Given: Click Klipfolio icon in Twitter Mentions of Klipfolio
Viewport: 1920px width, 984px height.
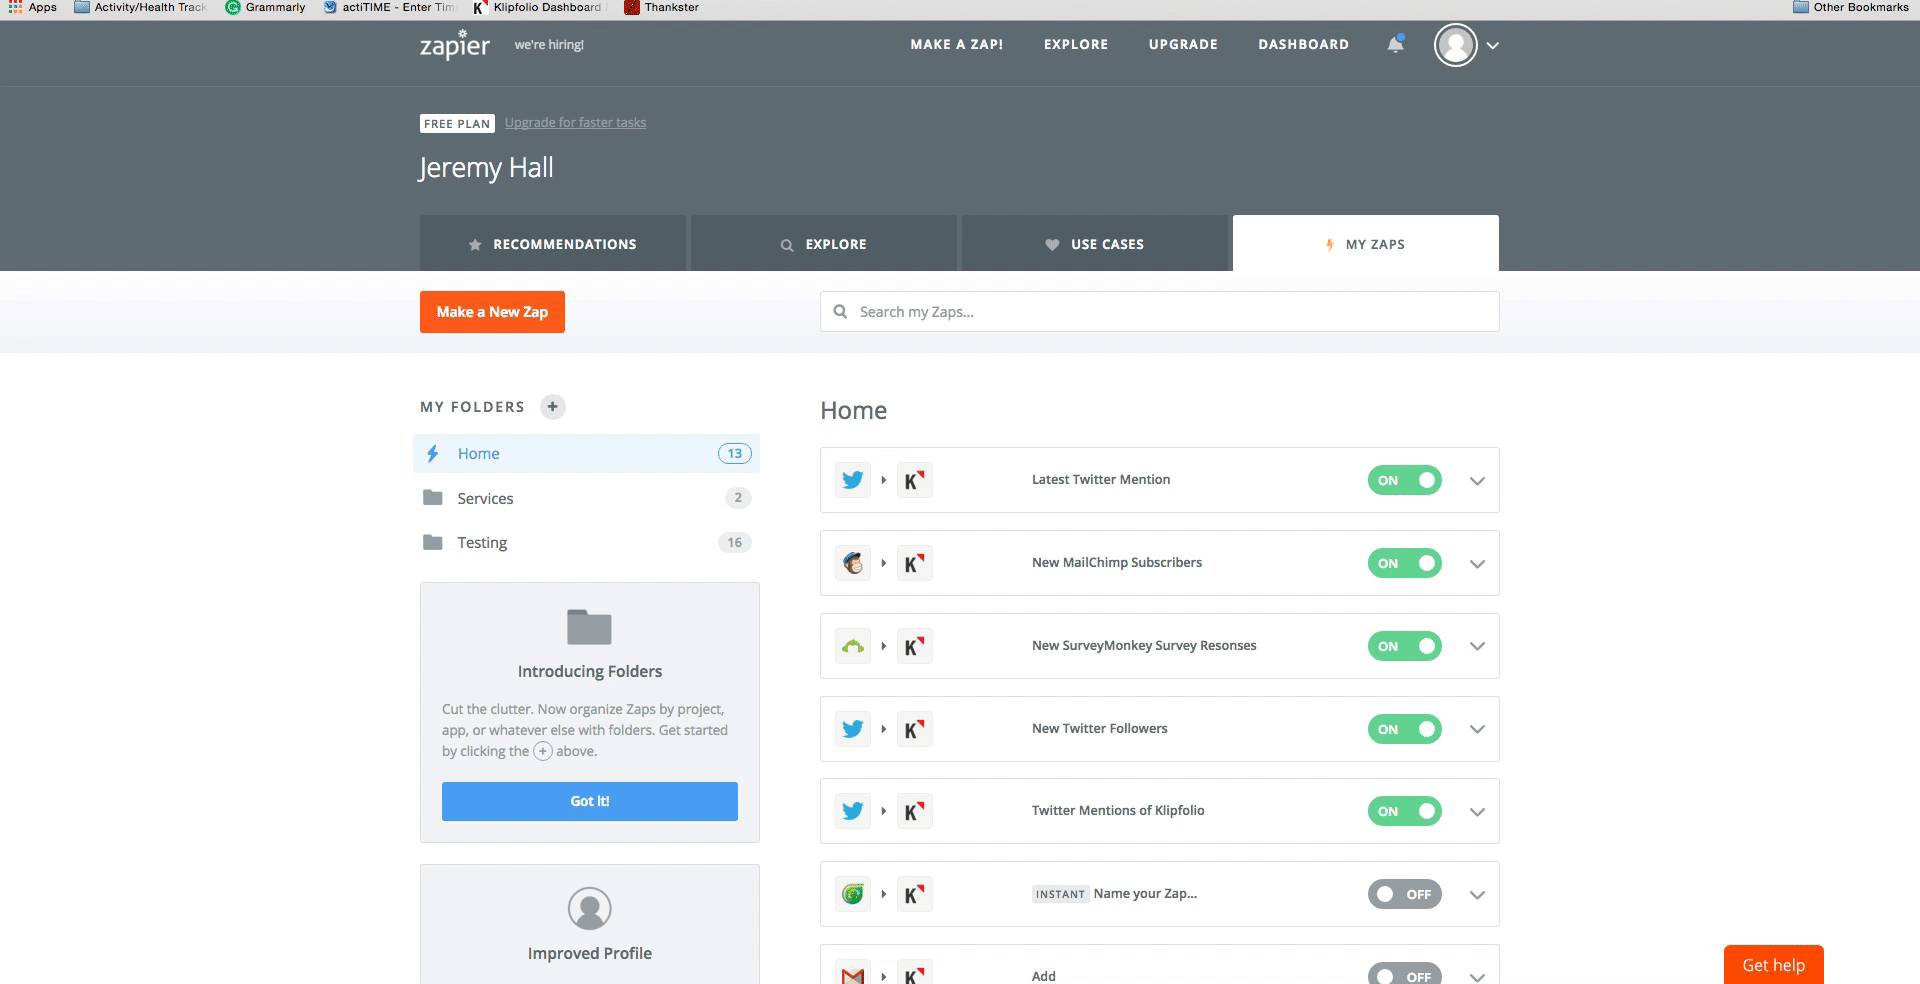Looking at the screenshot, I should tap(914, 811).
